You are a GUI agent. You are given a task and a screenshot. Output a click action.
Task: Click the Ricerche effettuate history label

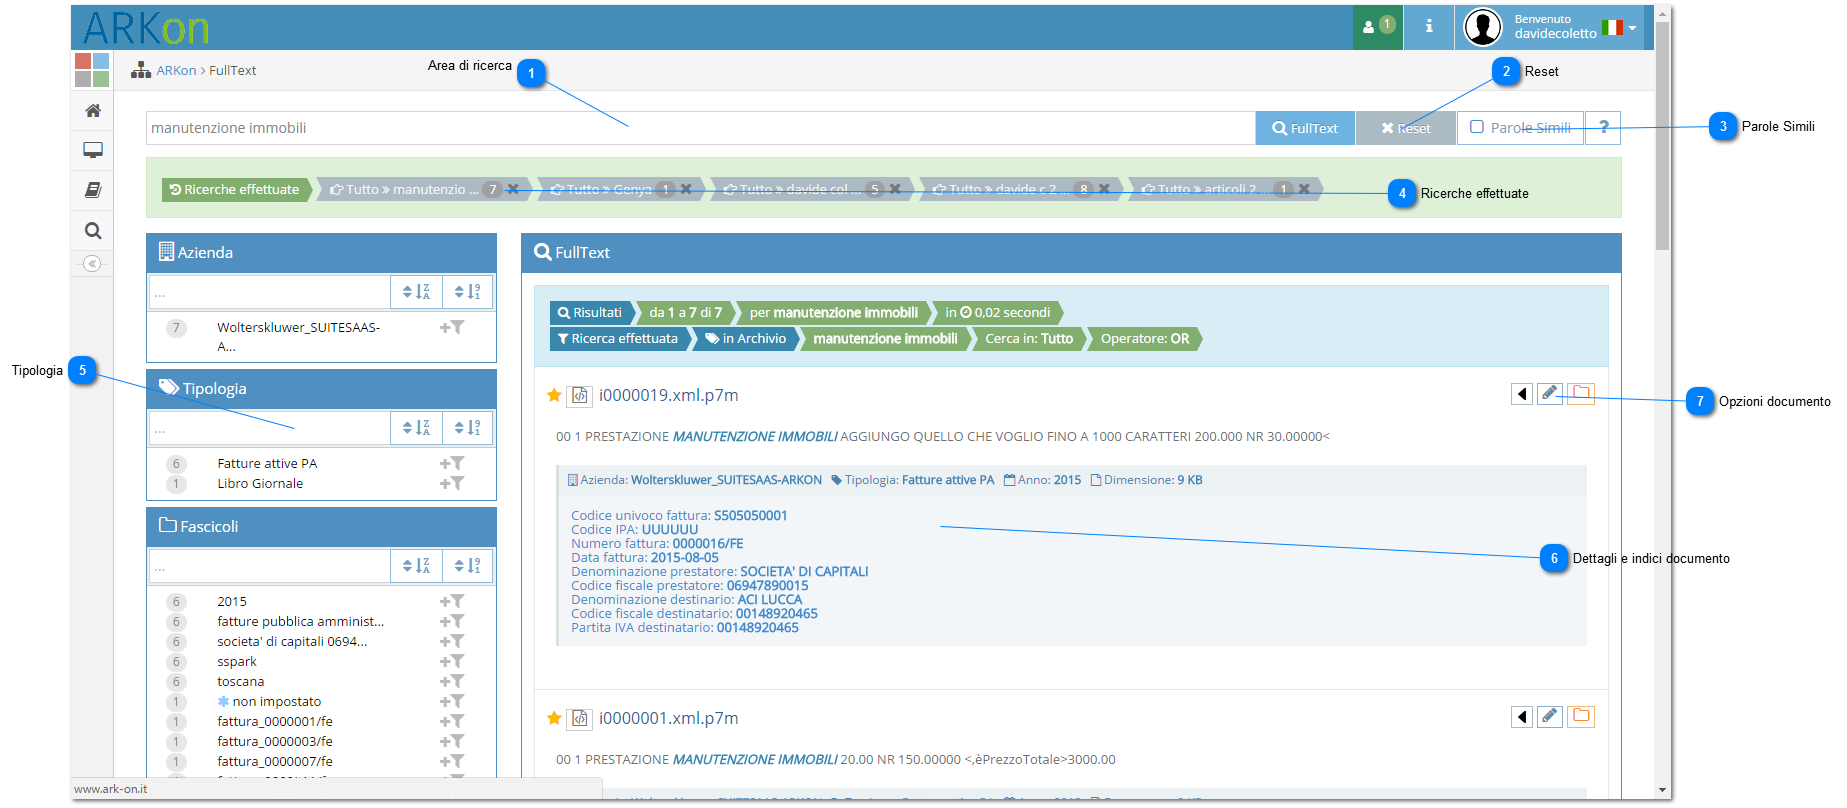[x=236, y=189]
